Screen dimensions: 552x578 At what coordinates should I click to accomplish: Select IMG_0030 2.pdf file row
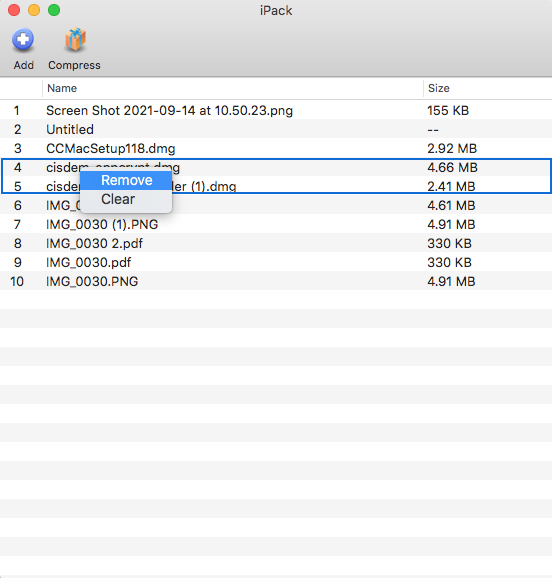tap(276, 243)
